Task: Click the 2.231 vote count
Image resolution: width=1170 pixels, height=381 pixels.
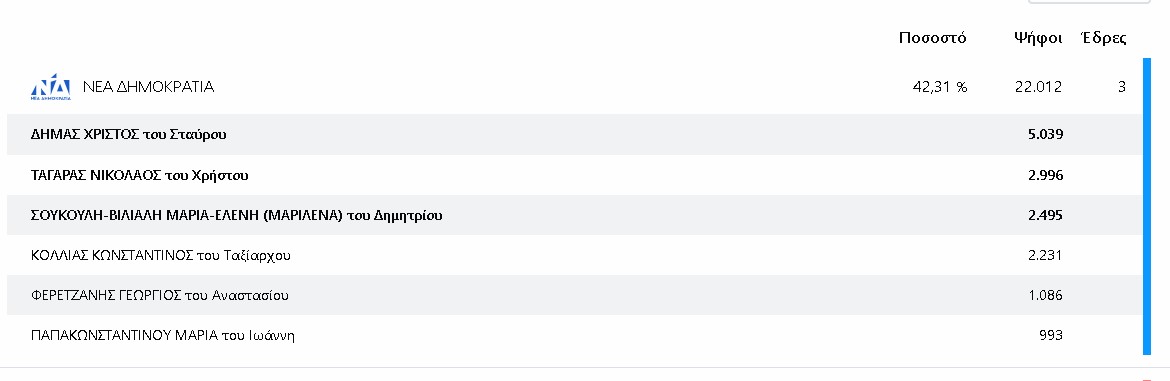Action: (x=1045, y=255)
